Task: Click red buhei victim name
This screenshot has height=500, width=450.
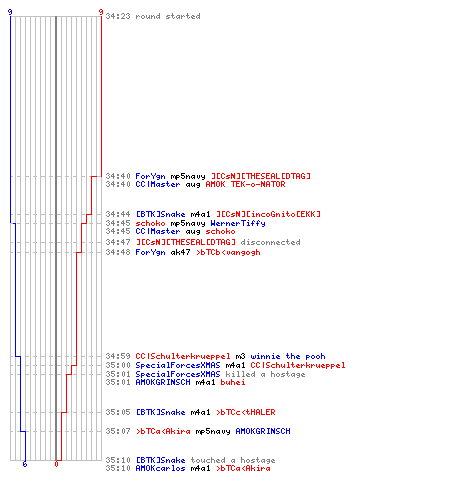Action: click(x=233, y=382)
